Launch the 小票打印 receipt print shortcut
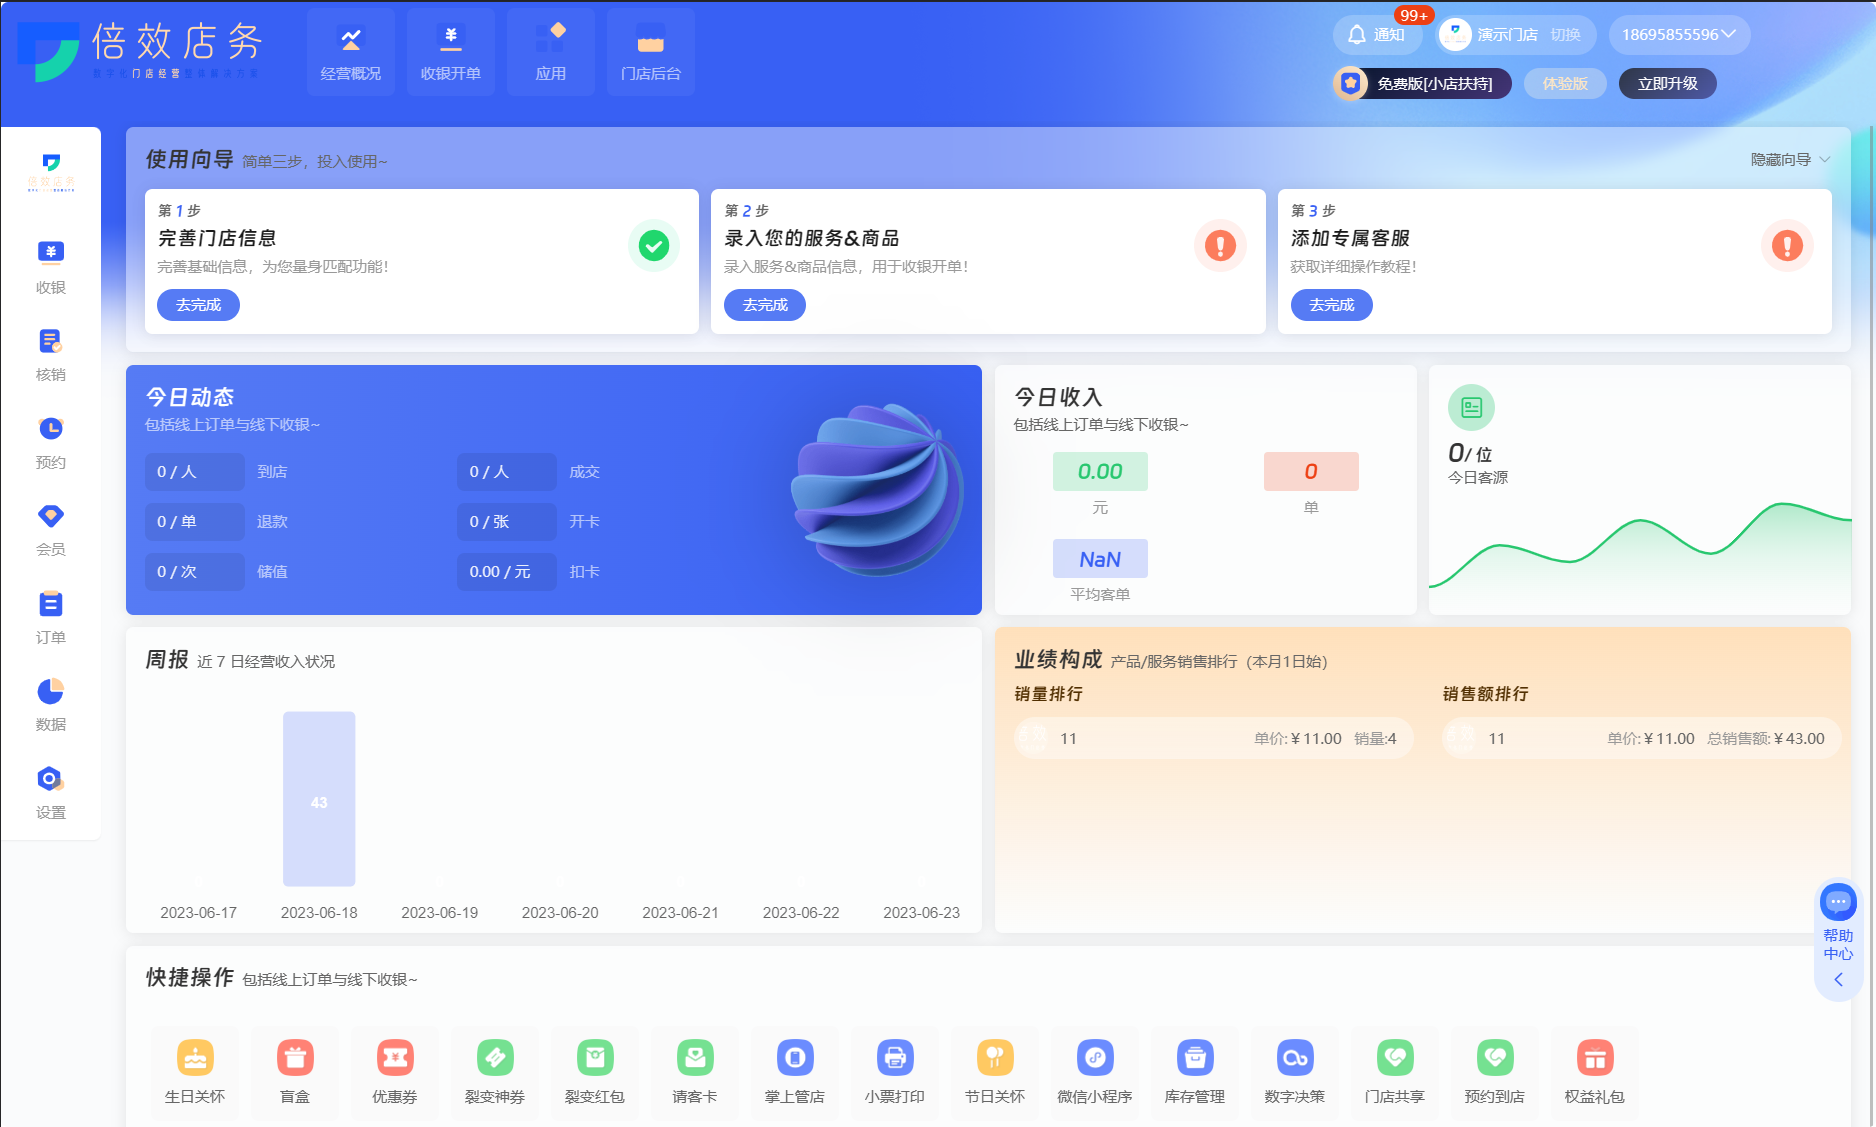Screen dimensions: 1876x1127 [895, 1058]
